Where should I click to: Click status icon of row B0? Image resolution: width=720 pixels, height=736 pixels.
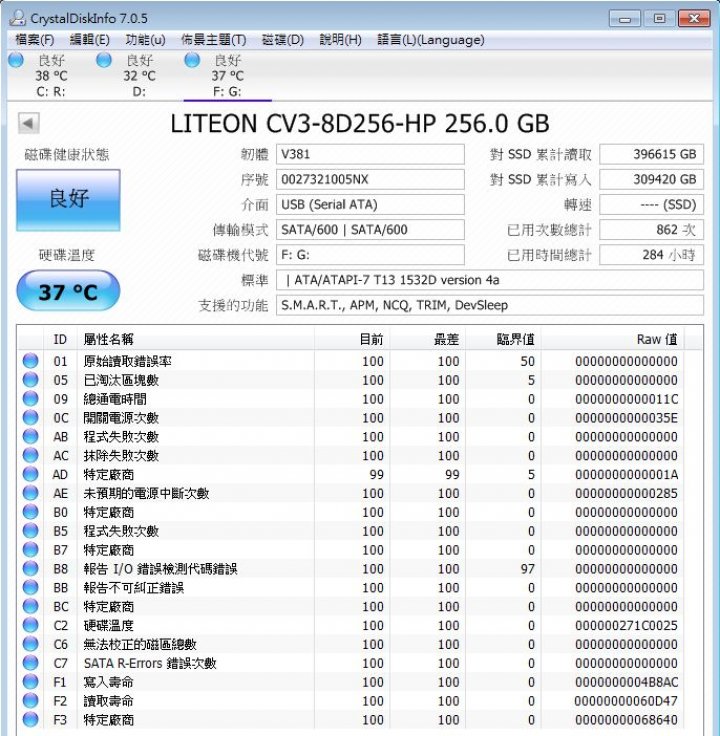tap(31, 512)
